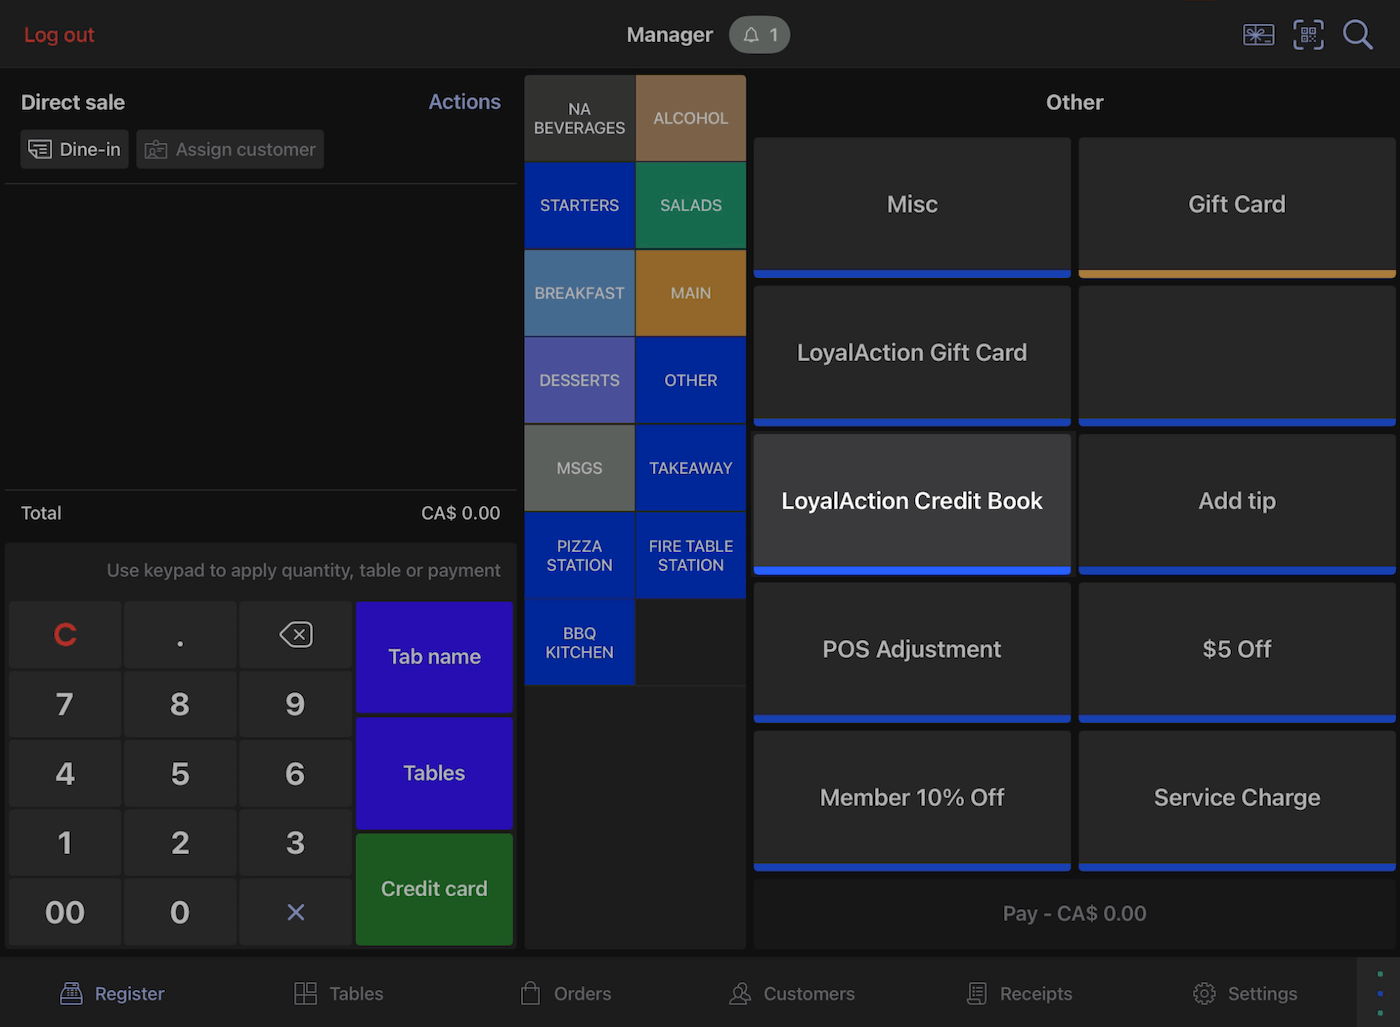
Task: Tap keypad digit 2
Action: coord(180,843)
